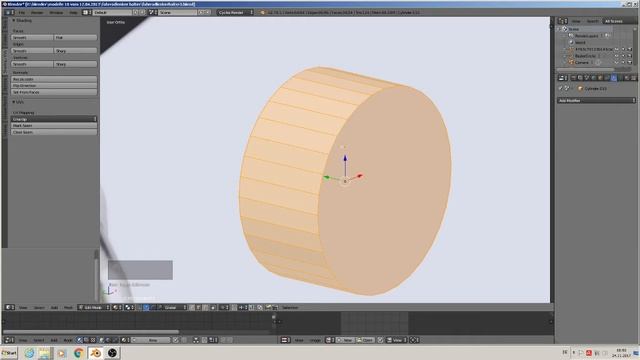Click Clear Seam button
The width and height of the screenshot is (640, 360).
54,132
